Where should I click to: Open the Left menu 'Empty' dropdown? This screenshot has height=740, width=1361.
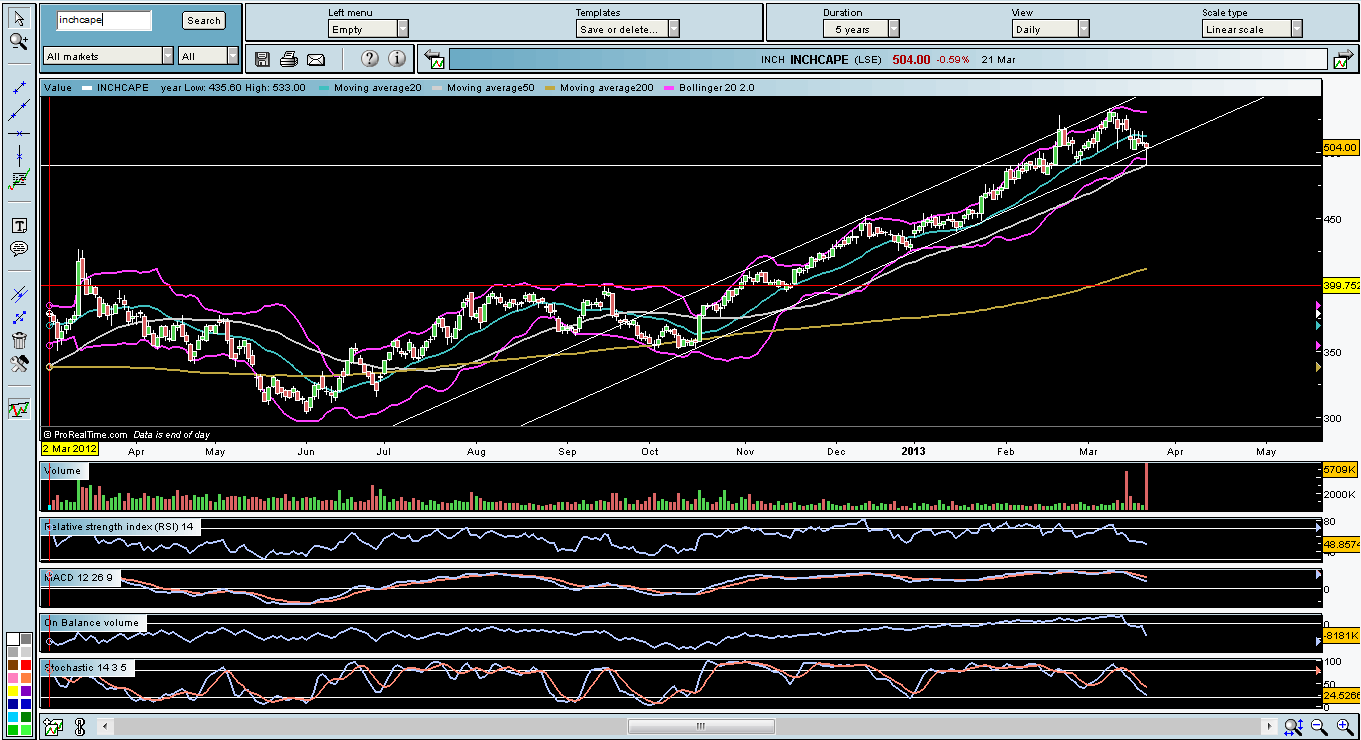click(x=368, y=29)
